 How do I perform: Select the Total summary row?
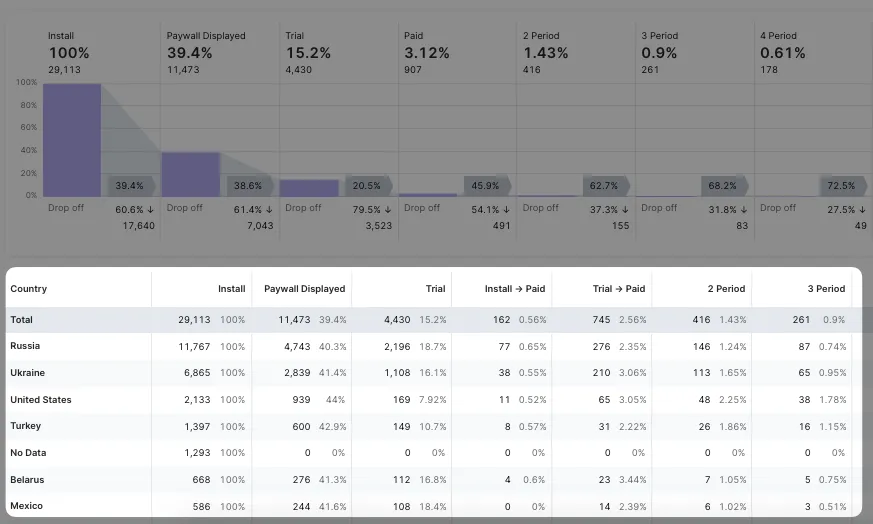click(x=22, y=320)
